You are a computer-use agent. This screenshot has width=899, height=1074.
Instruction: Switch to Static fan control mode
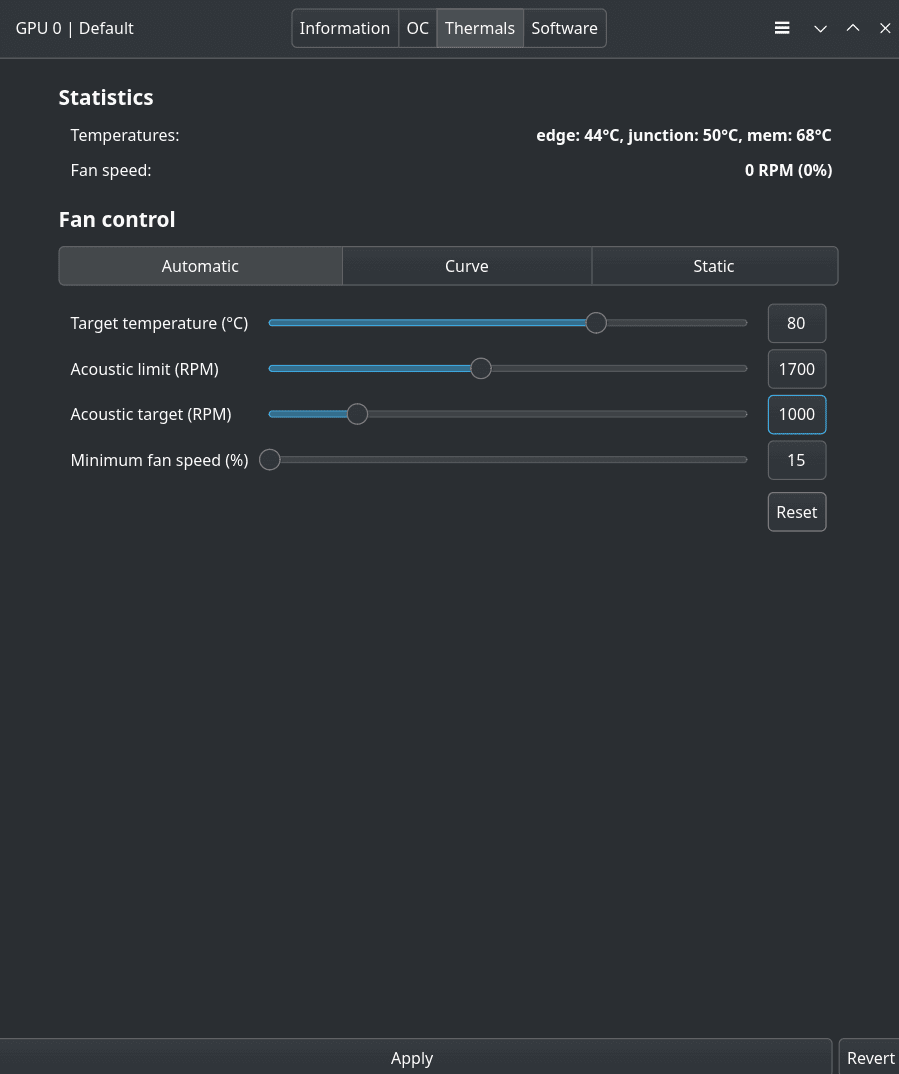(x=714, y=266)
